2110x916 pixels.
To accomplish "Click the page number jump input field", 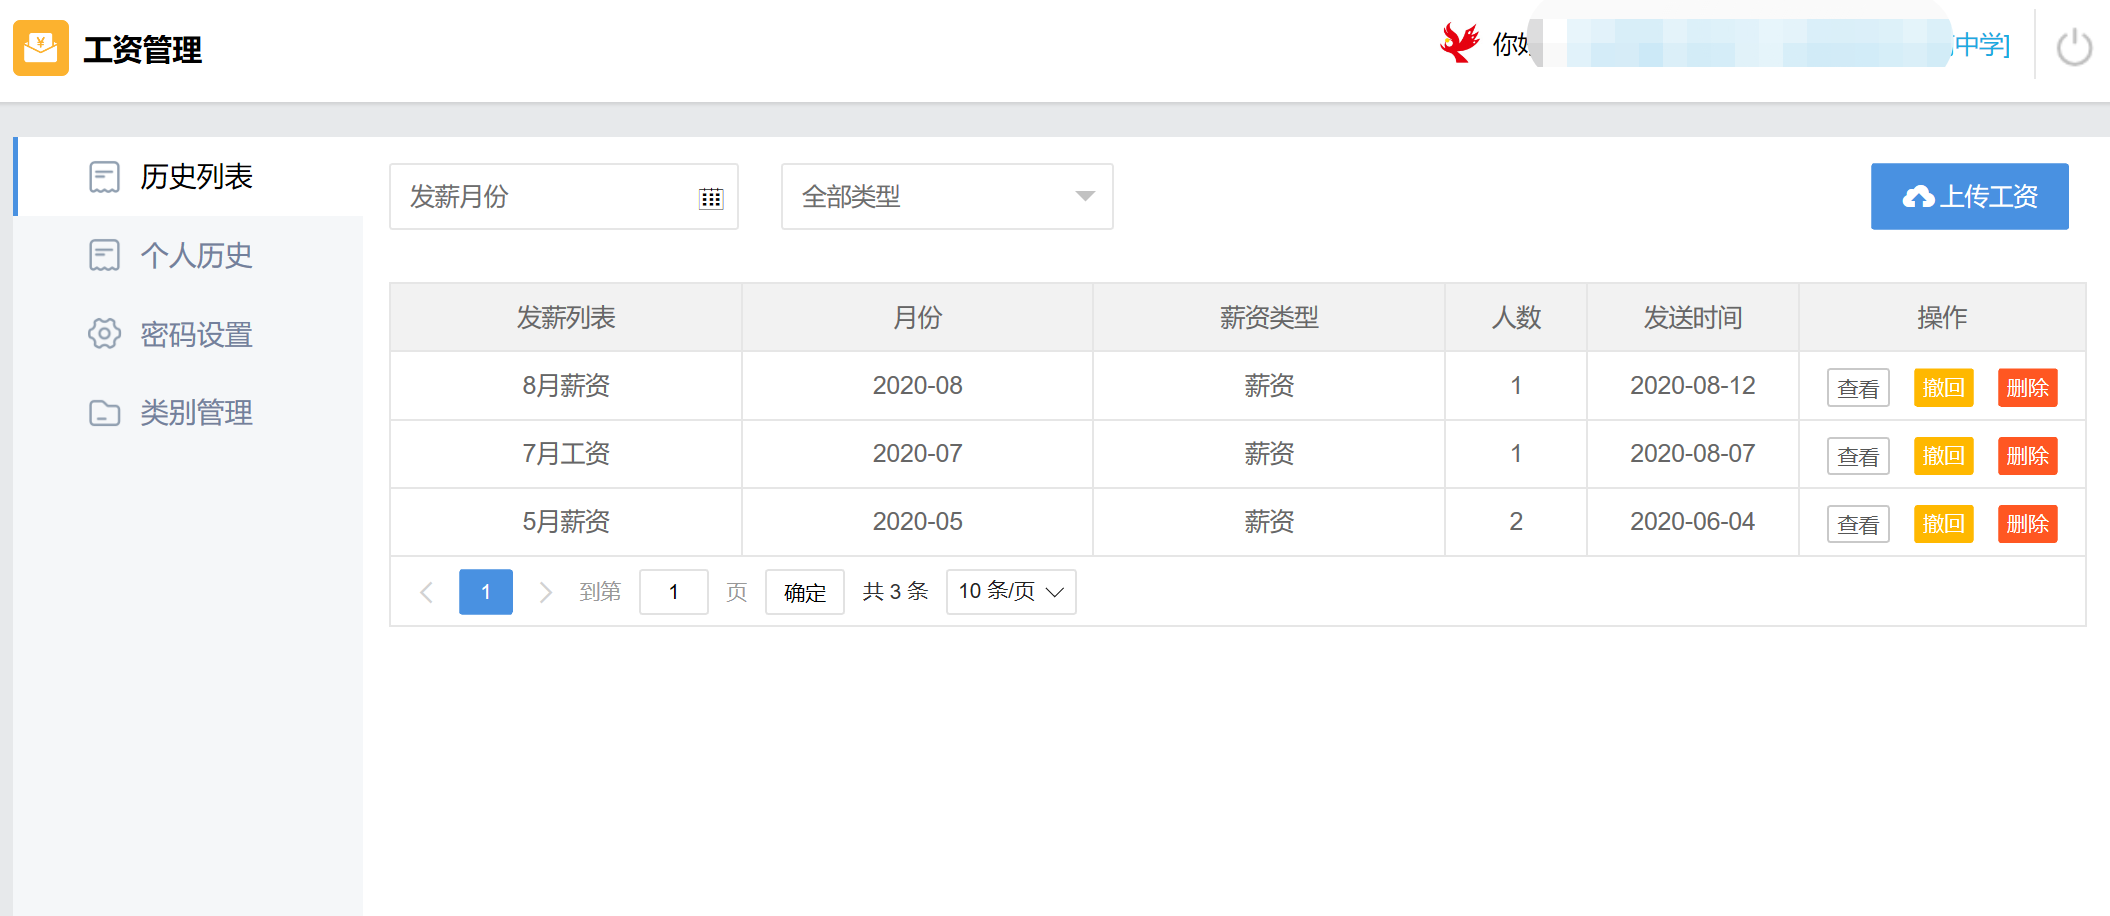I will (x=673, y=592).
